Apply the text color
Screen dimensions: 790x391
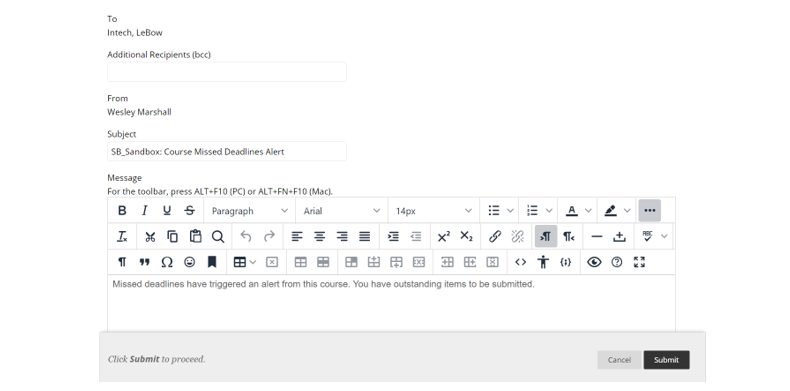pyautogui.click(x=571, y=211)
